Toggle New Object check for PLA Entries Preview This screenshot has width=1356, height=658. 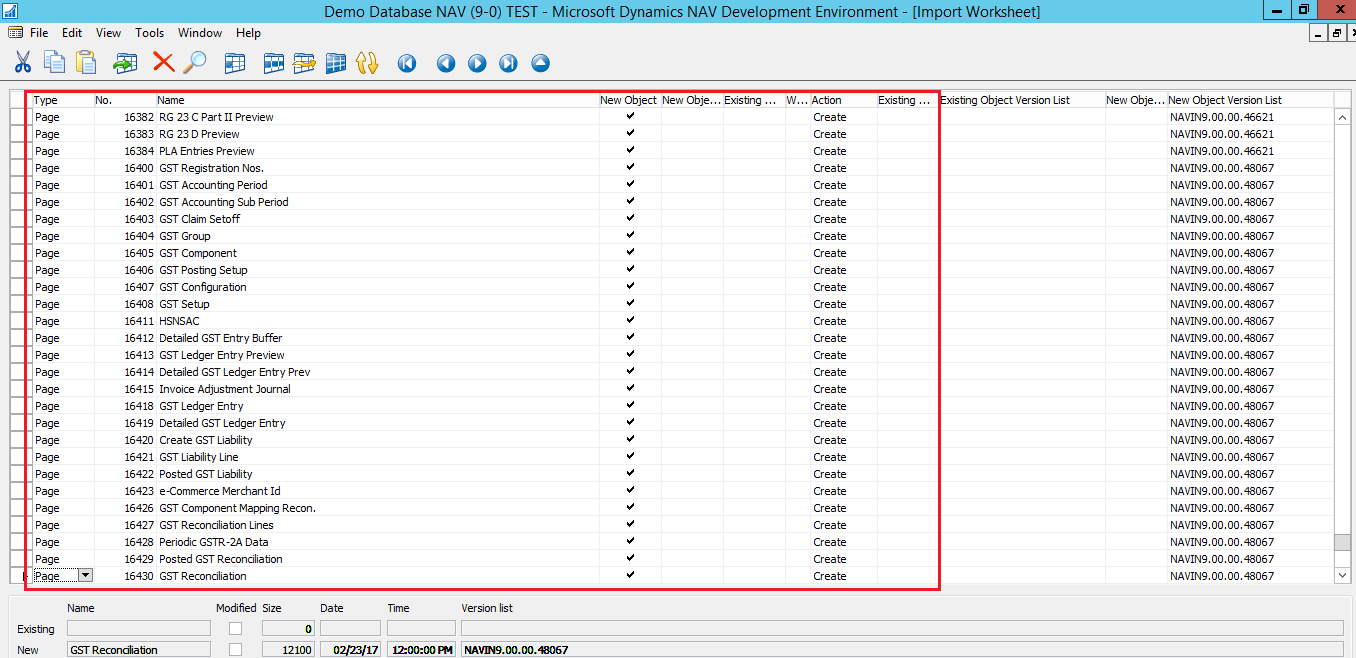tap(630, 151)
